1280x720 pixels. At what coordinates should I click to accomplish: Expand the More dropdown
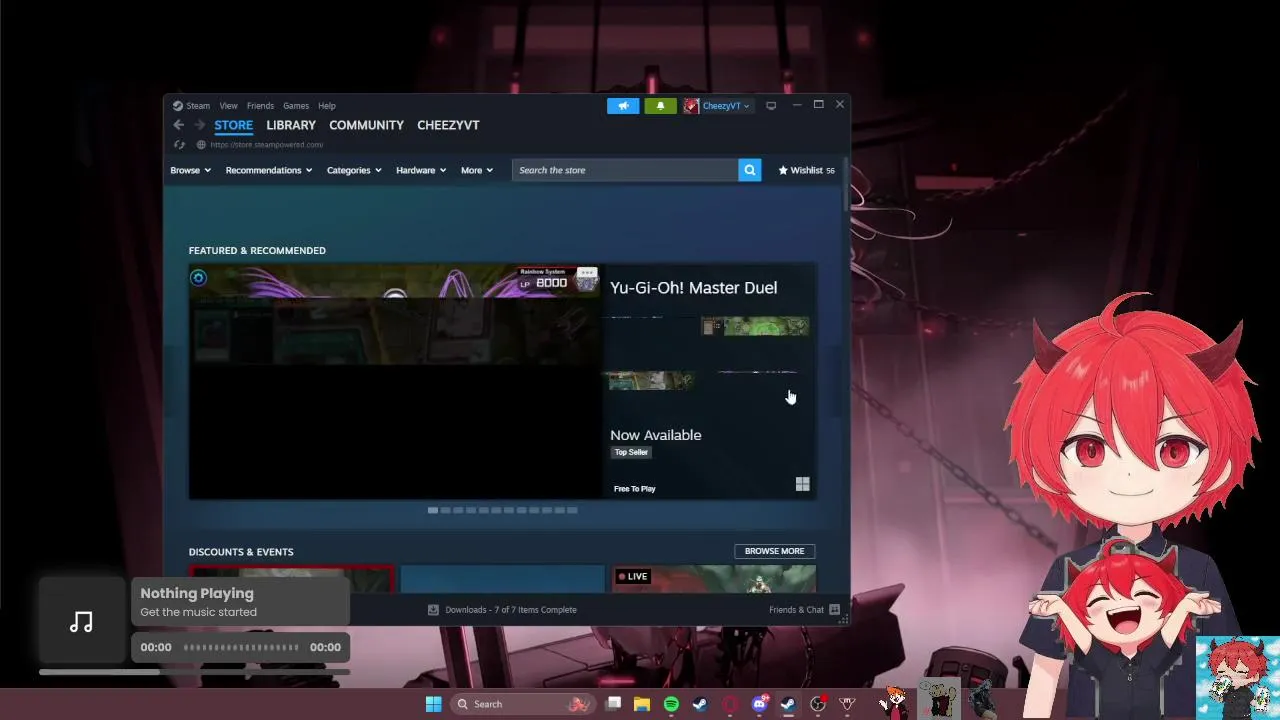pyautogui.click(x=477, y=170)
